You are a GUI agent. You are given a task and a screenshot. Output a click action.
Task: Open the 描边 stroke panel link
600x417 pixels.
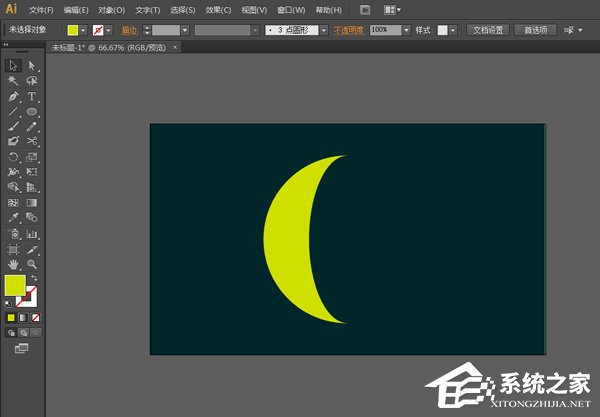click(129, 30)
